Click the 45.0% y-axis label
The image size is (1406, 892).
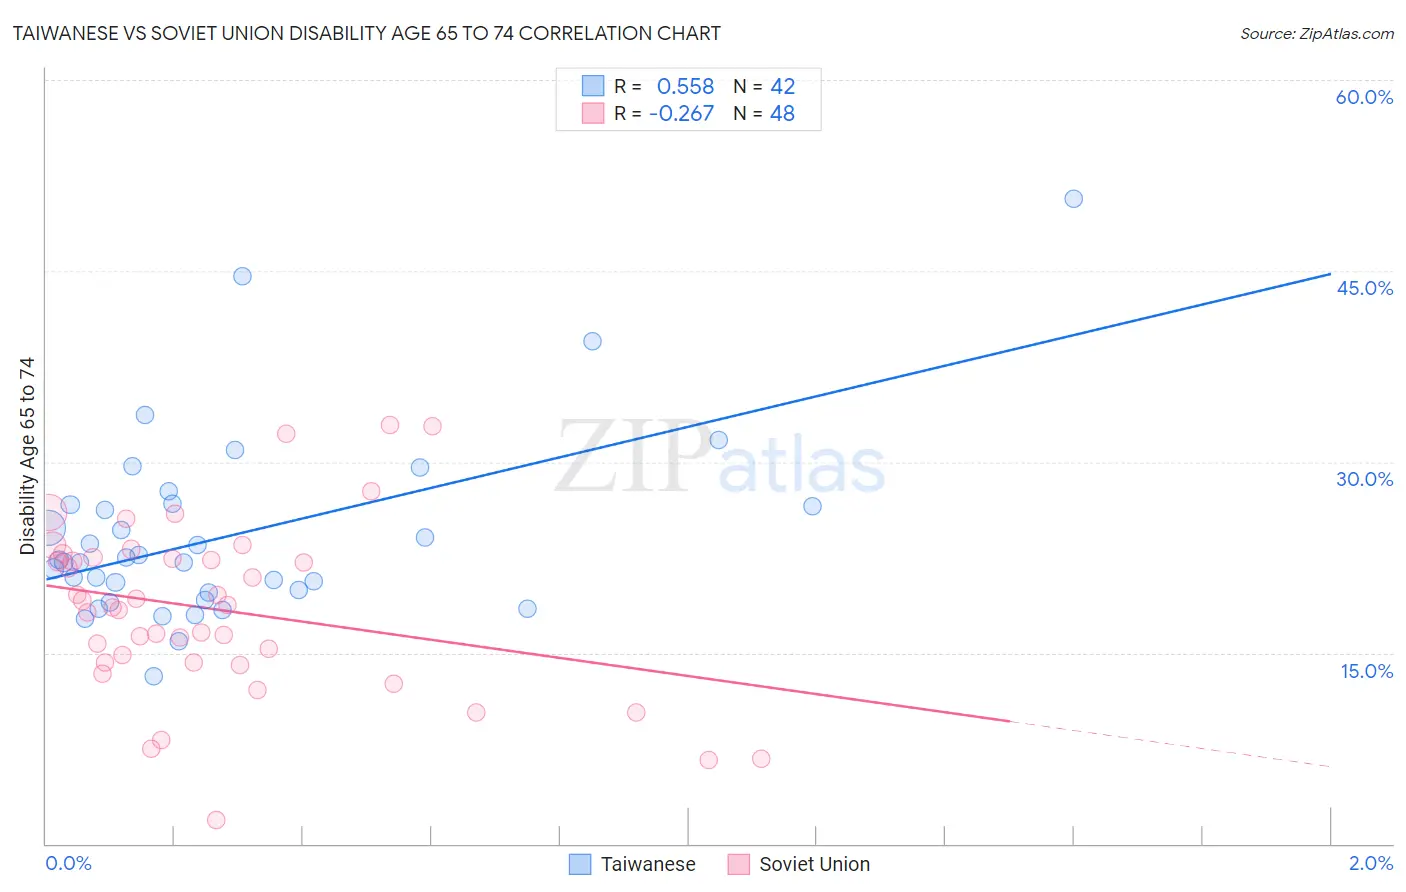[x=1364, y=288]
